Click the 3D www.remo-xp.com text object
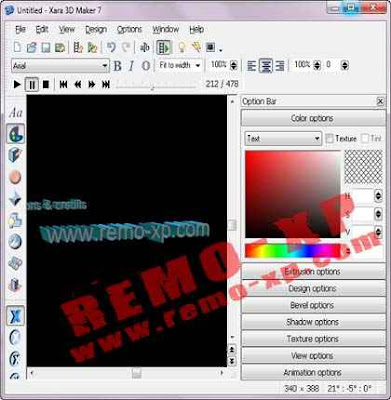 point(125,231)
